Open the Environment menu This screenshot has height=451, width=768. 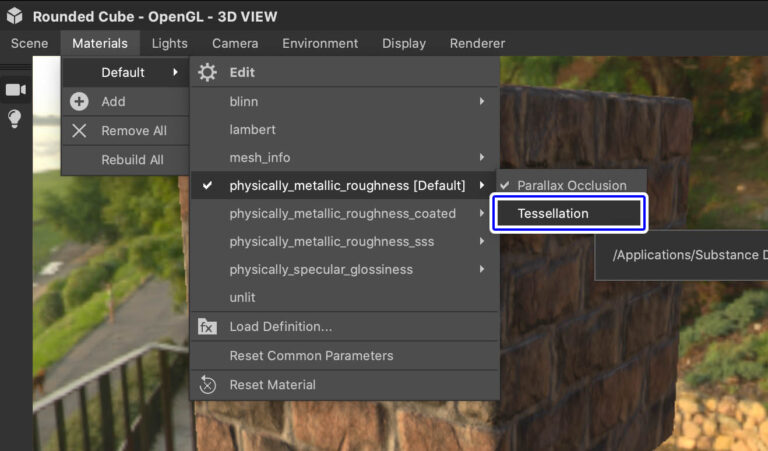[x=320, y=43]
